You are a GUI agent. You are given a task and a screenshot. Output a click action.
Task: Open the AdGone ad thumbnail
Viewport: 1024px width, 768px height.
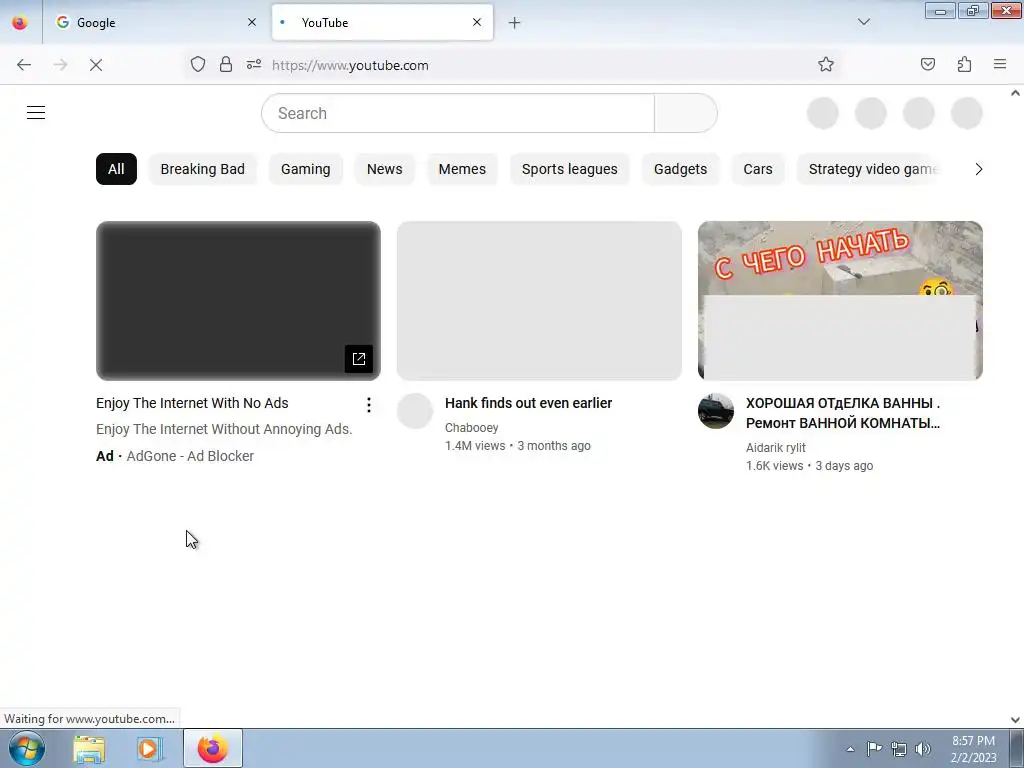coord(238,300)
